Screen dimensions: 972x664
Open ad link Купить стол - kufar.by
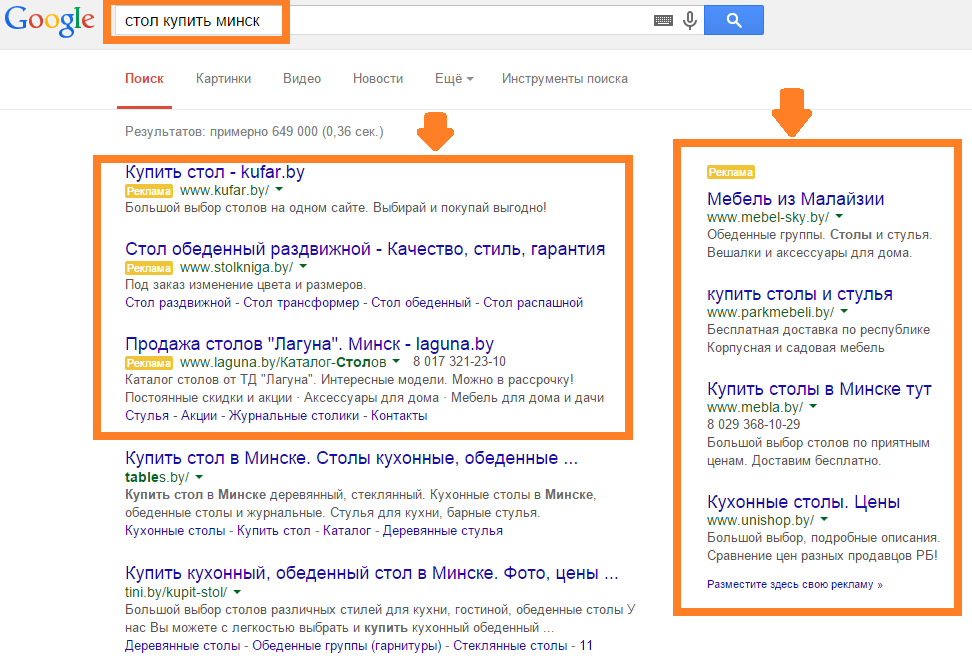(x=214, y=172)
